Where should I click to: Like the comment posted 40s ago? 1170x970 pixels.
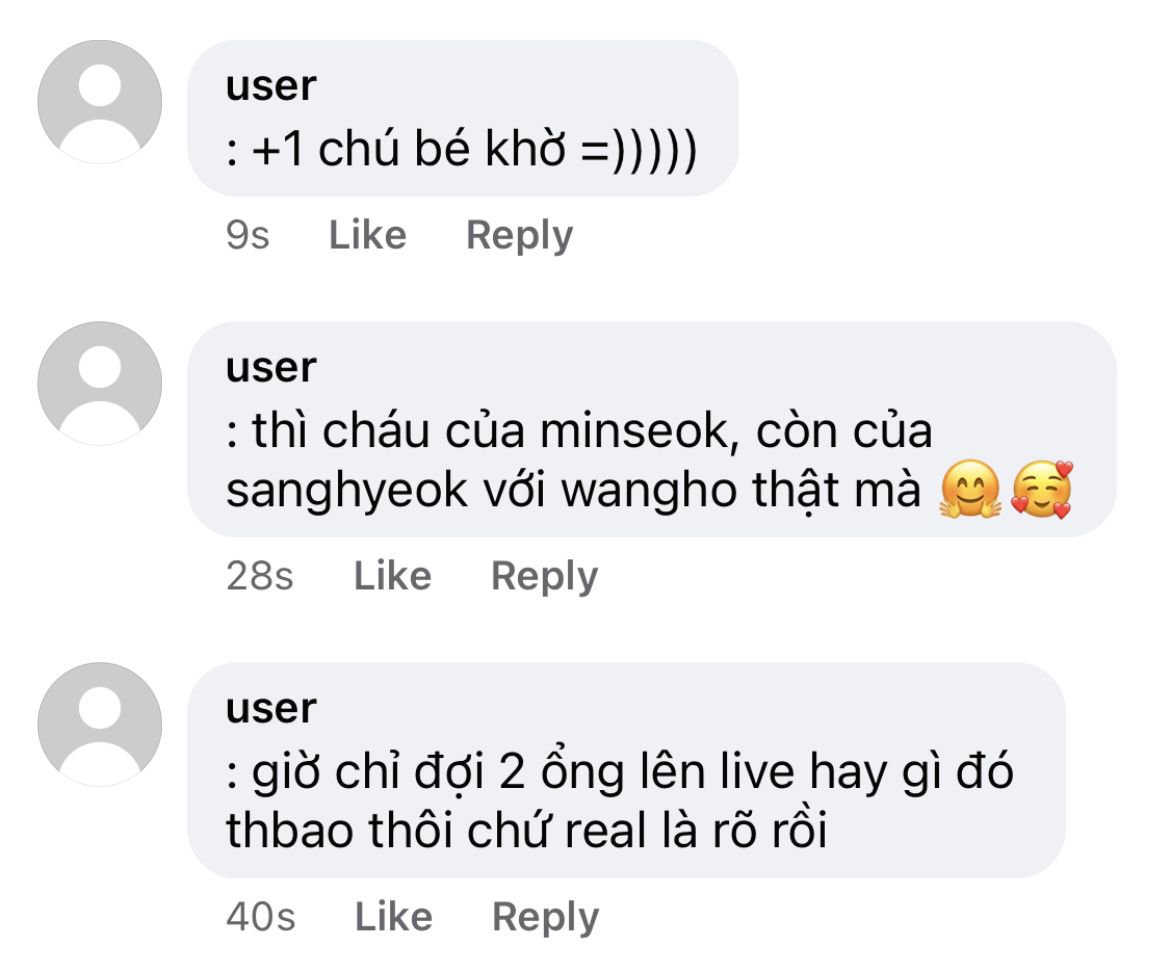click(393, 917)
